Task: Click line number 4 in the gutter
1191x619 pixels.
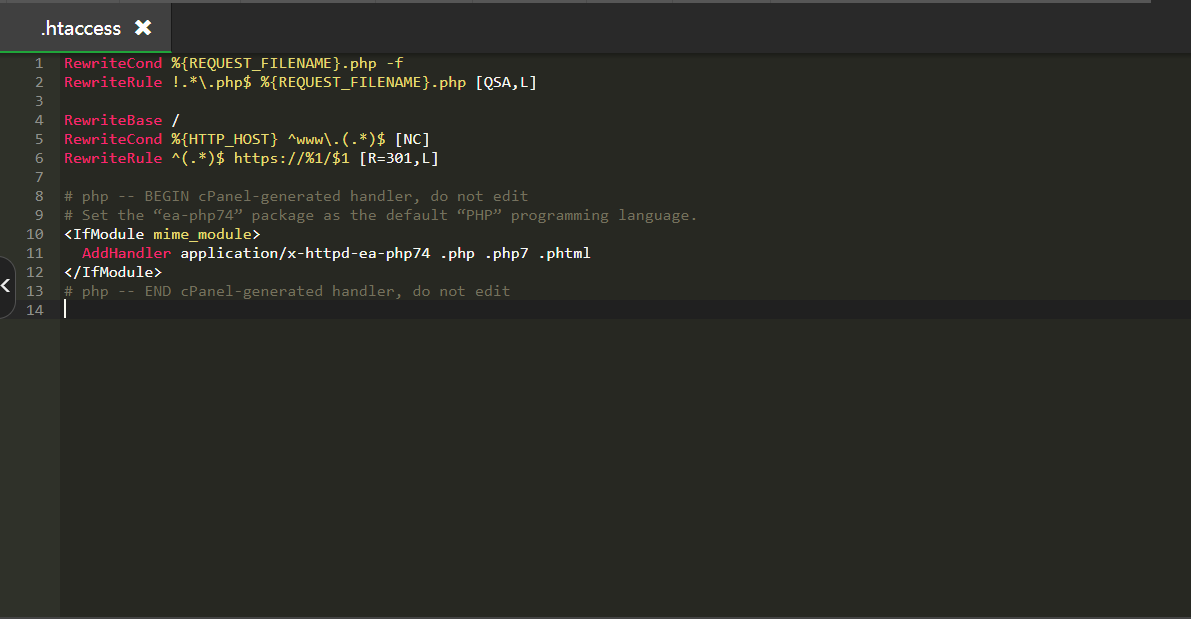Action: [39, 120]
